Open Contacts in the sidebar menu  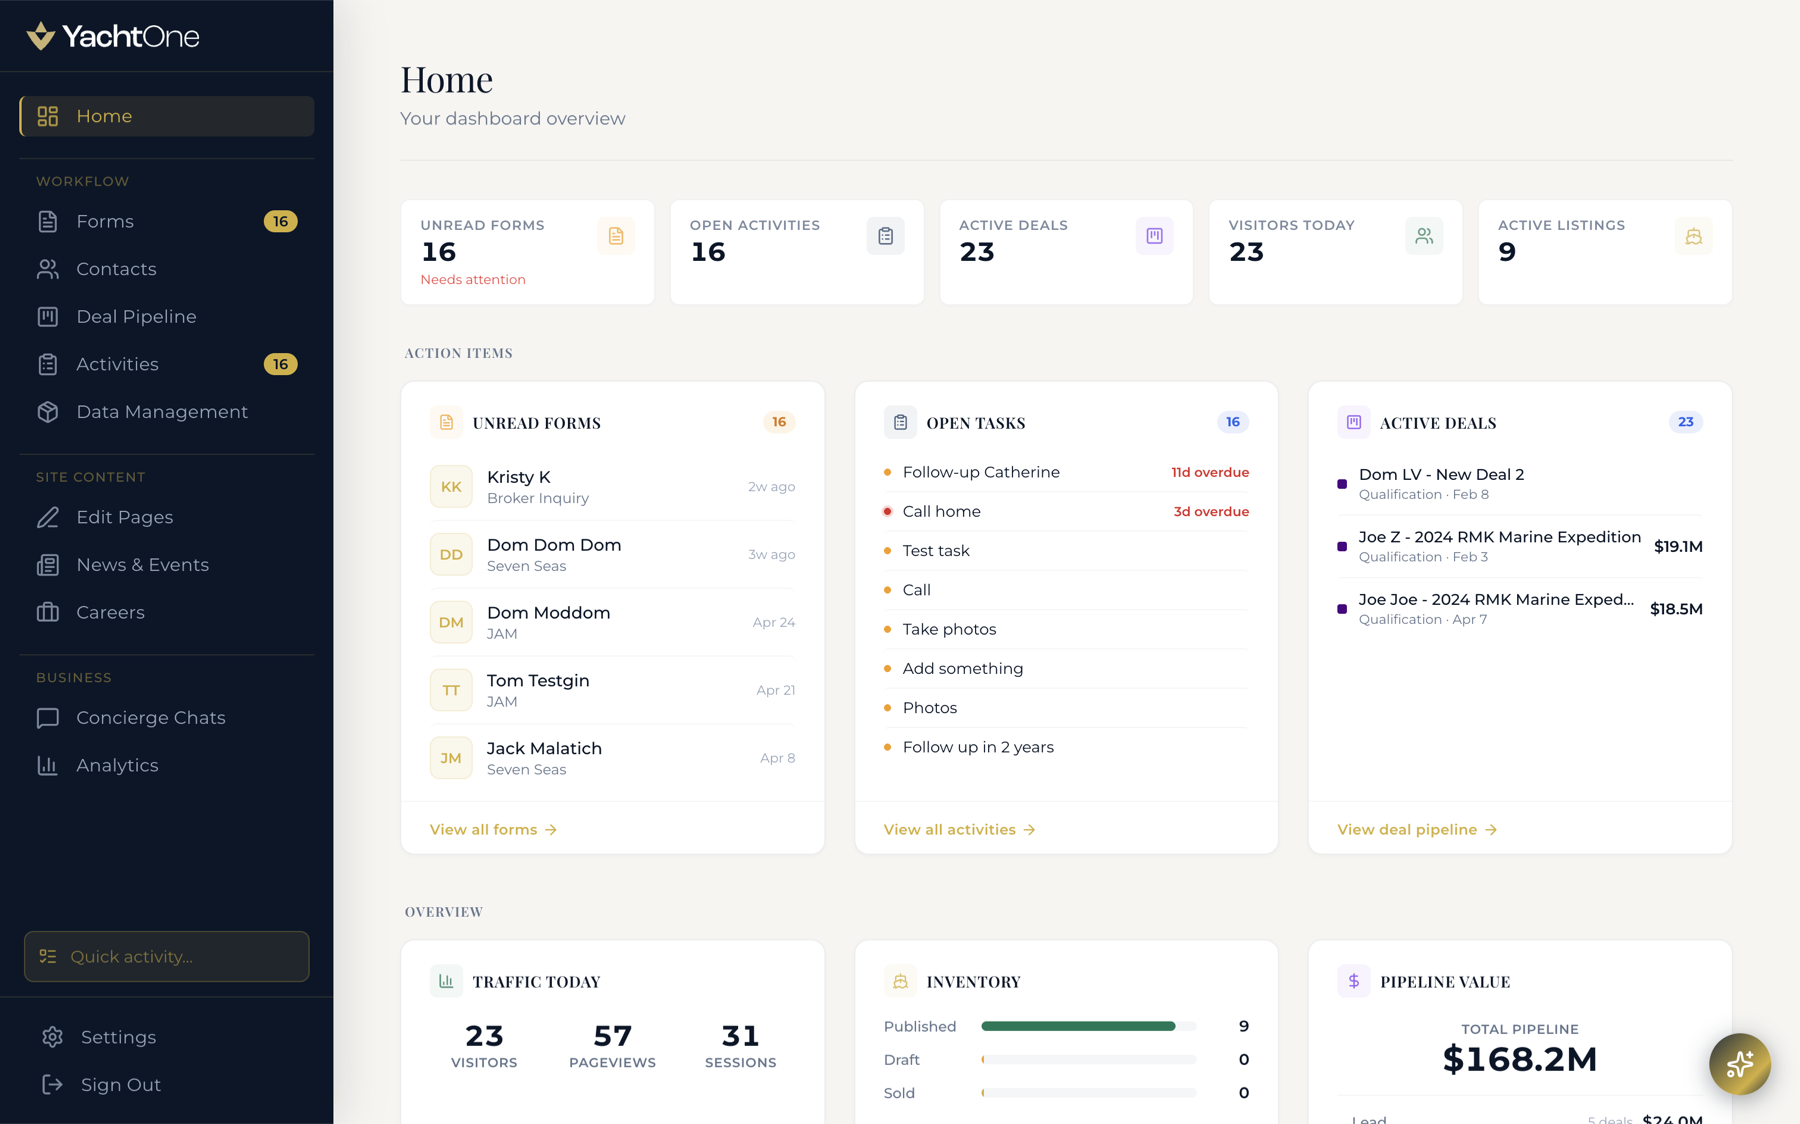pyautogui.click(x=167, y=269)
